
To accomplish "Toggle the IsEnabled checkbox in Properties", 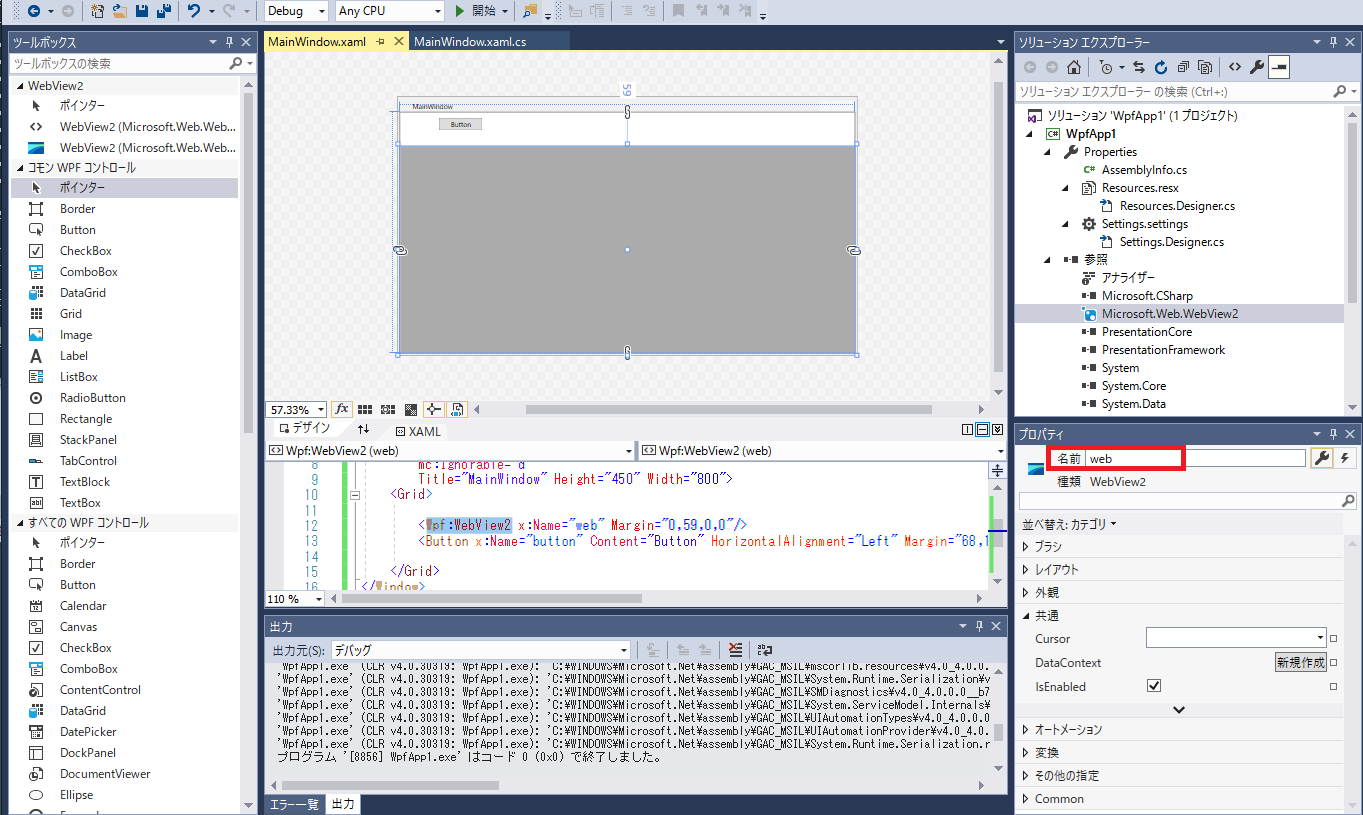I will point(1153,685).
